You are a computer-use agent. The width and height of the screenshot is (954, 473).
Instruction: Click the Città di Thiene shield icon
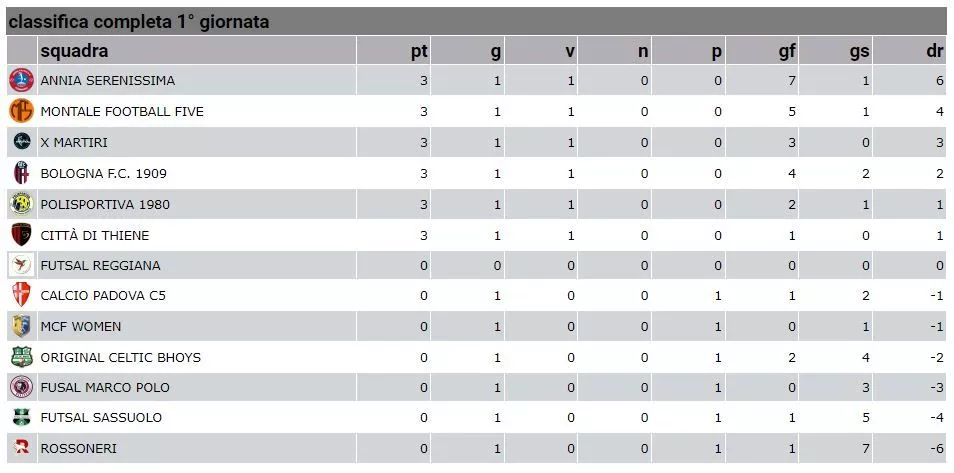21,235
